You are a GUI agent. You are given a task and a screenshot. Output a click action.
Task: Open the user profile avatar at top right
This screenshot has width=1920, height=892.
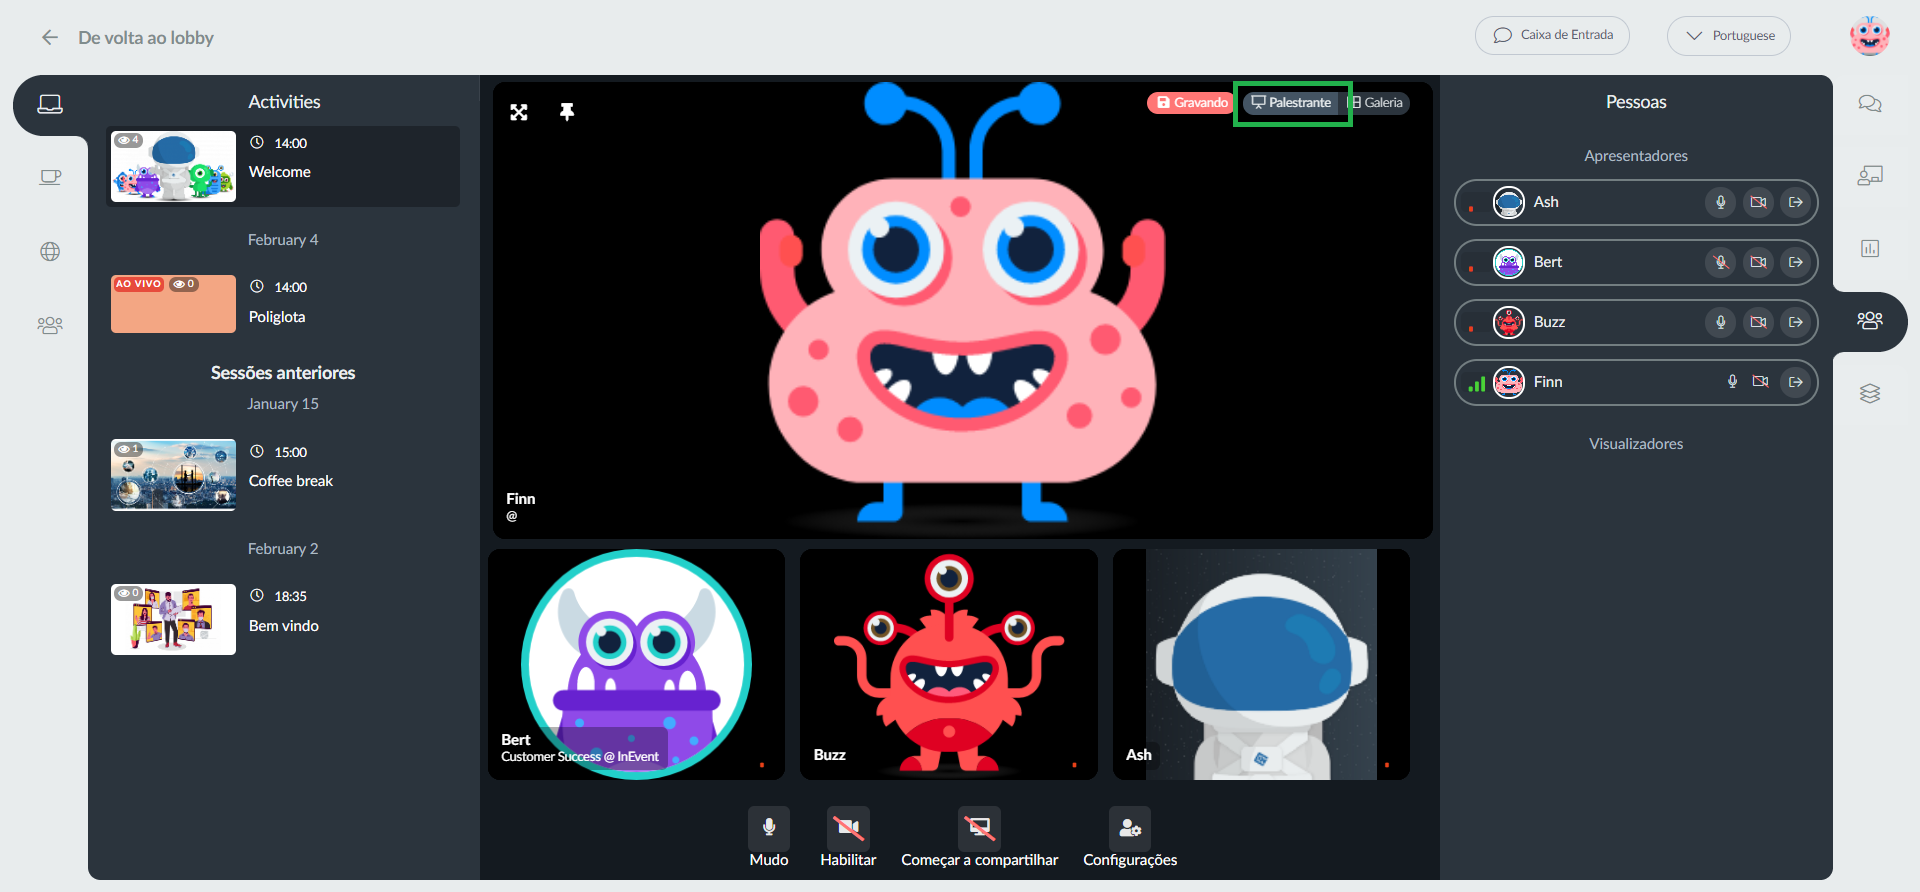coord(1869,36)
